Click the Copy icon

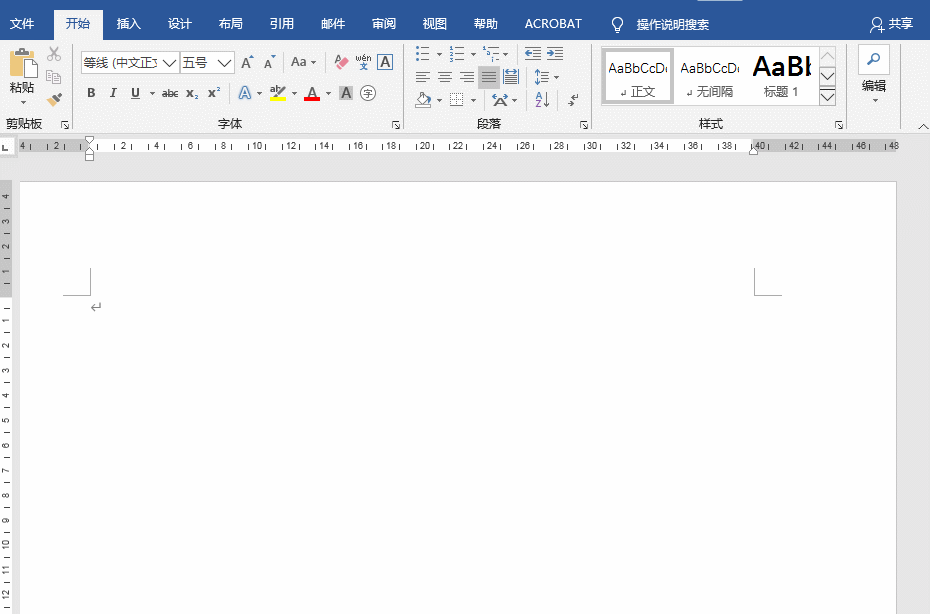pos(54,77)
